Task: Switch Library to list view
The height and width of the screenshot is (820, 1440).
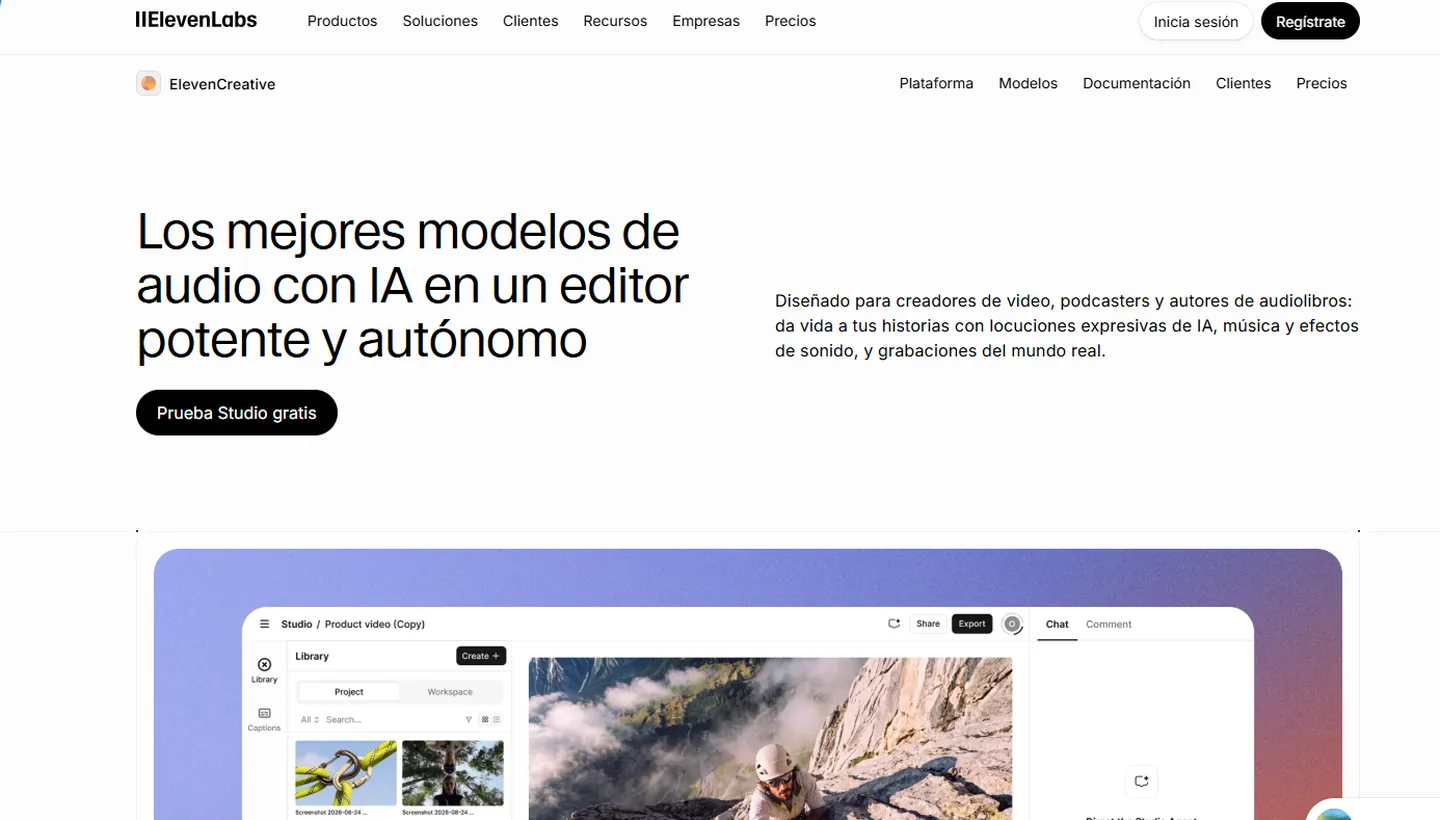Action: coord(497,719)
